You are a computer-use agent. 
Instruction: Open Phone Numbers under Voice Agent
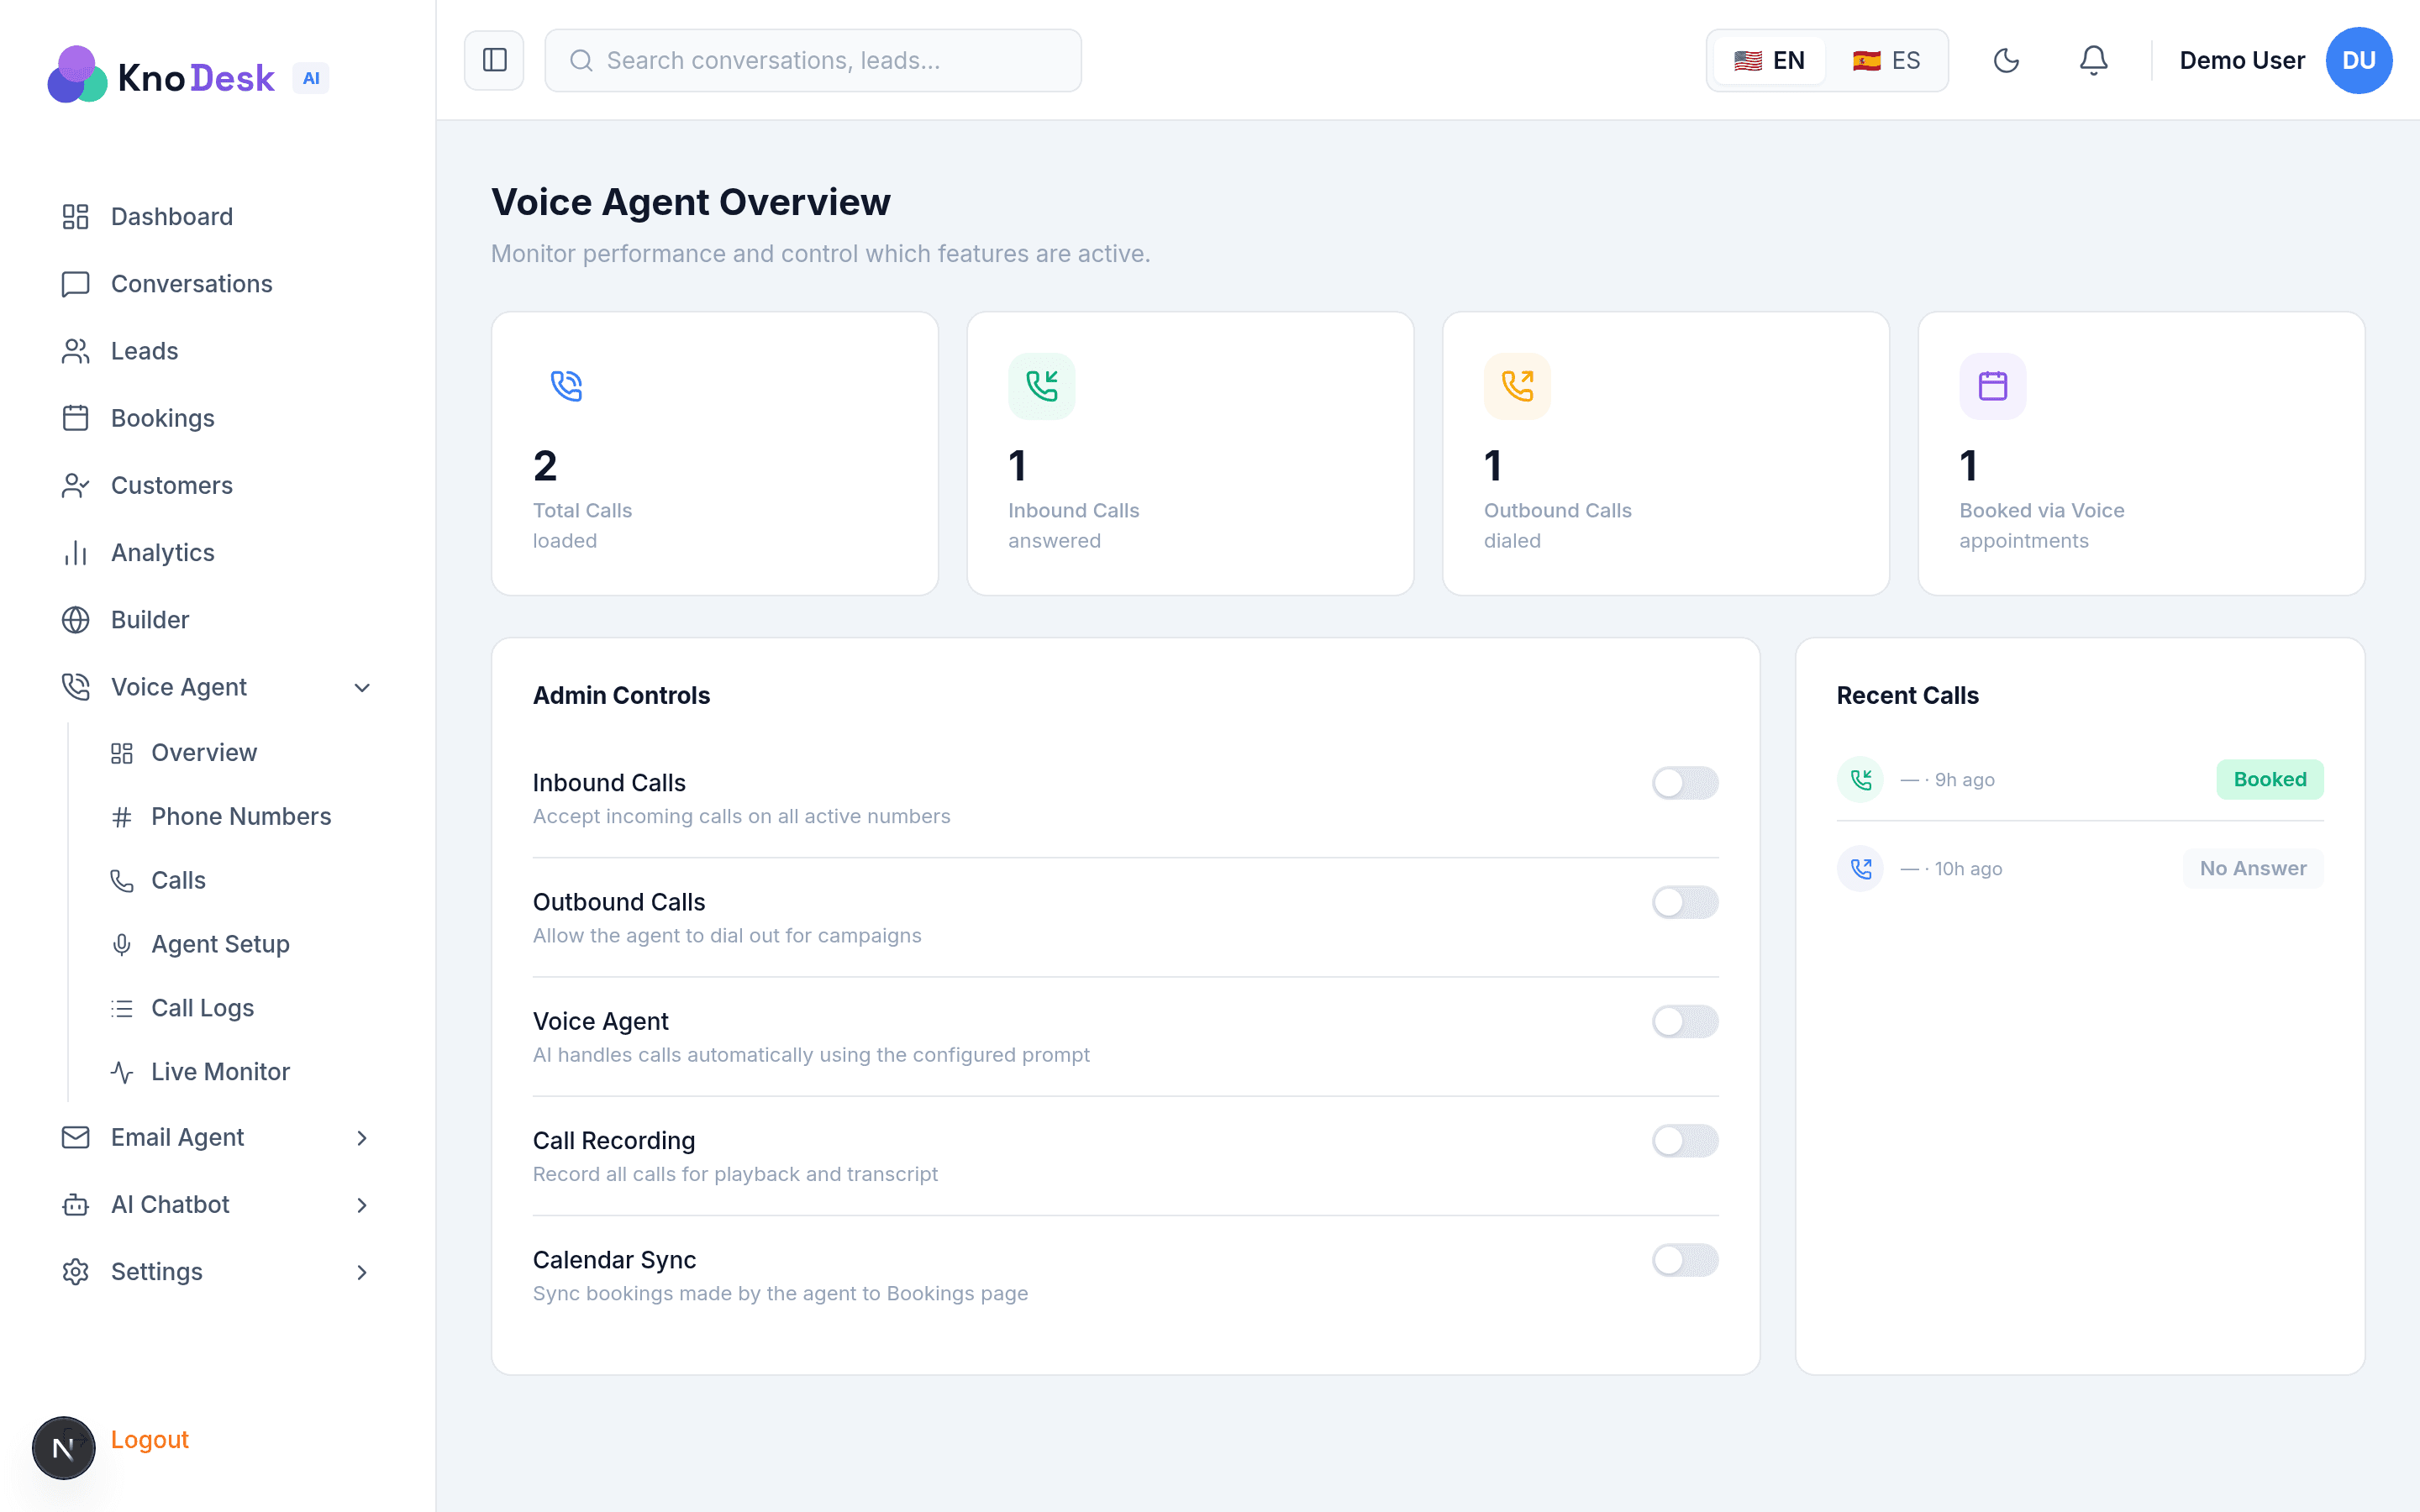[x=240, y=816]
